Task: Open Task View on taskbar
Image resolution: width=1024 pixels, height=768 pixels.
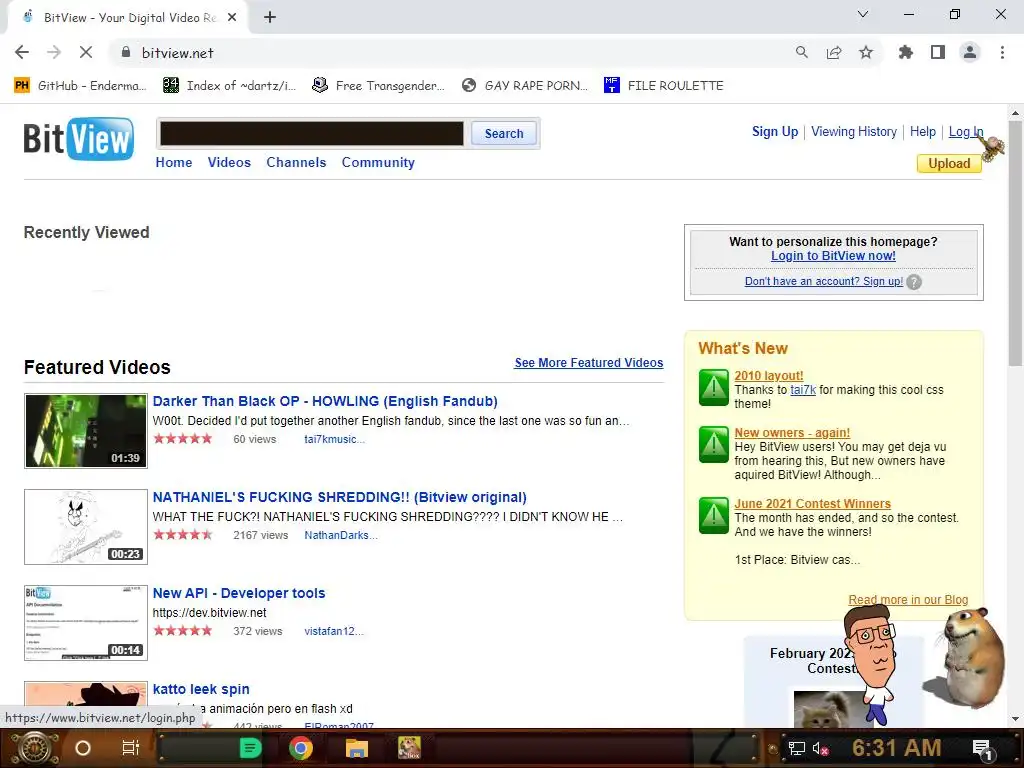Action: tap(131, 748)
